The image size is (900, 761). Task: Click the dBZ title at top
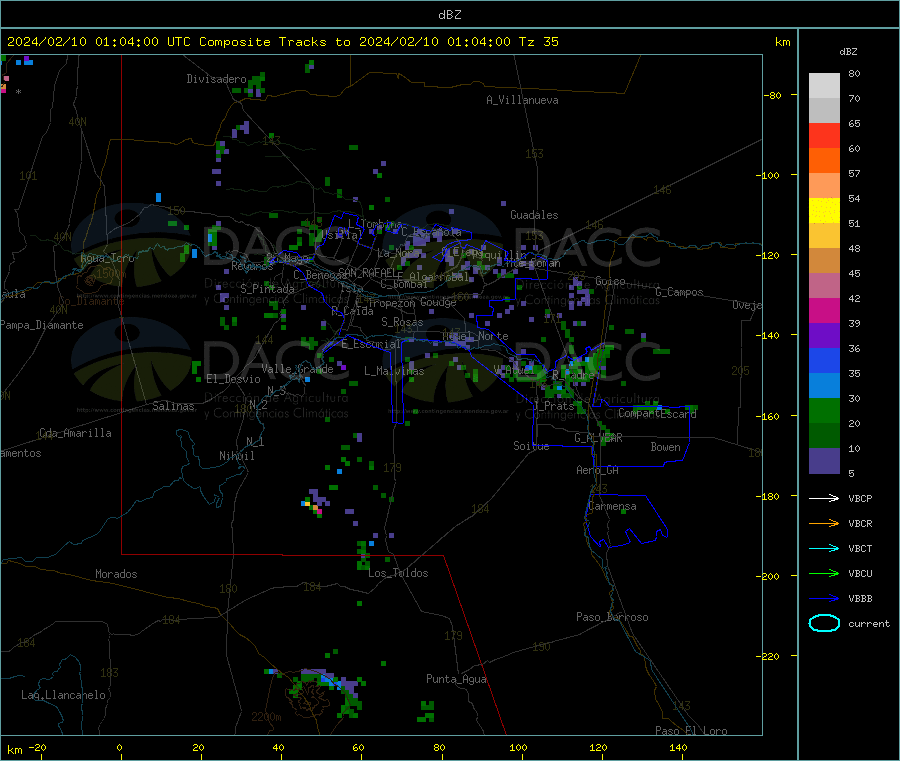[449, 15]
